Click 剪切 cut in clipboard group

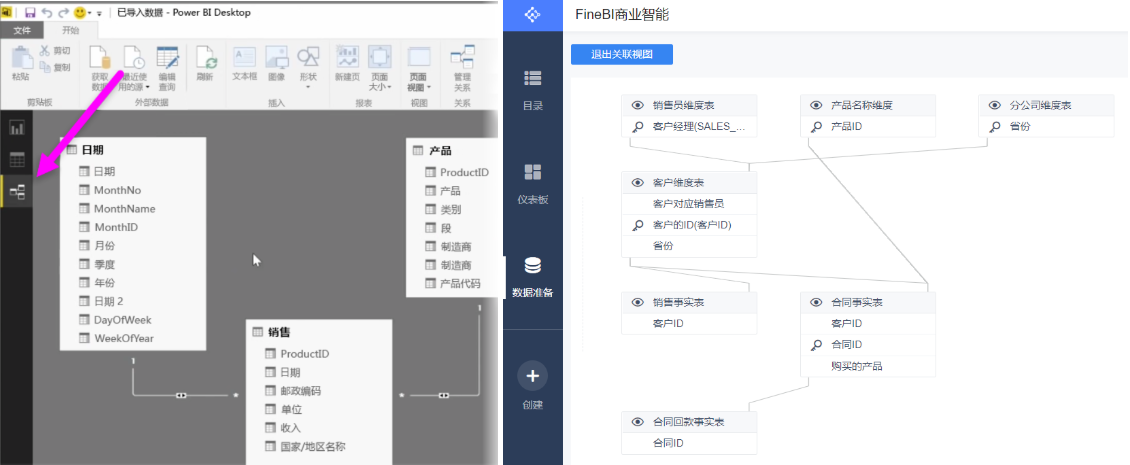tap(55, 50)
